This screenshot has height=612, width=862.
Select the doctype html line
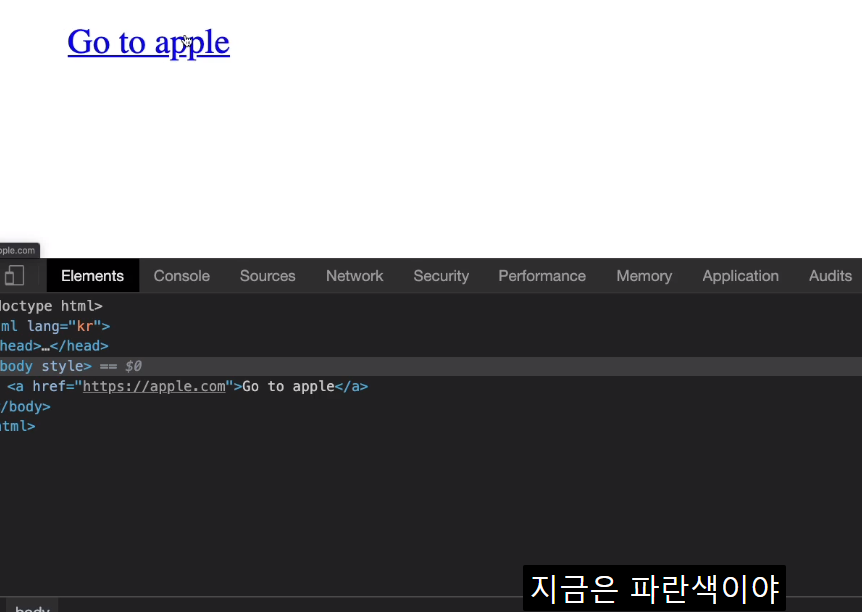point(51,306)
